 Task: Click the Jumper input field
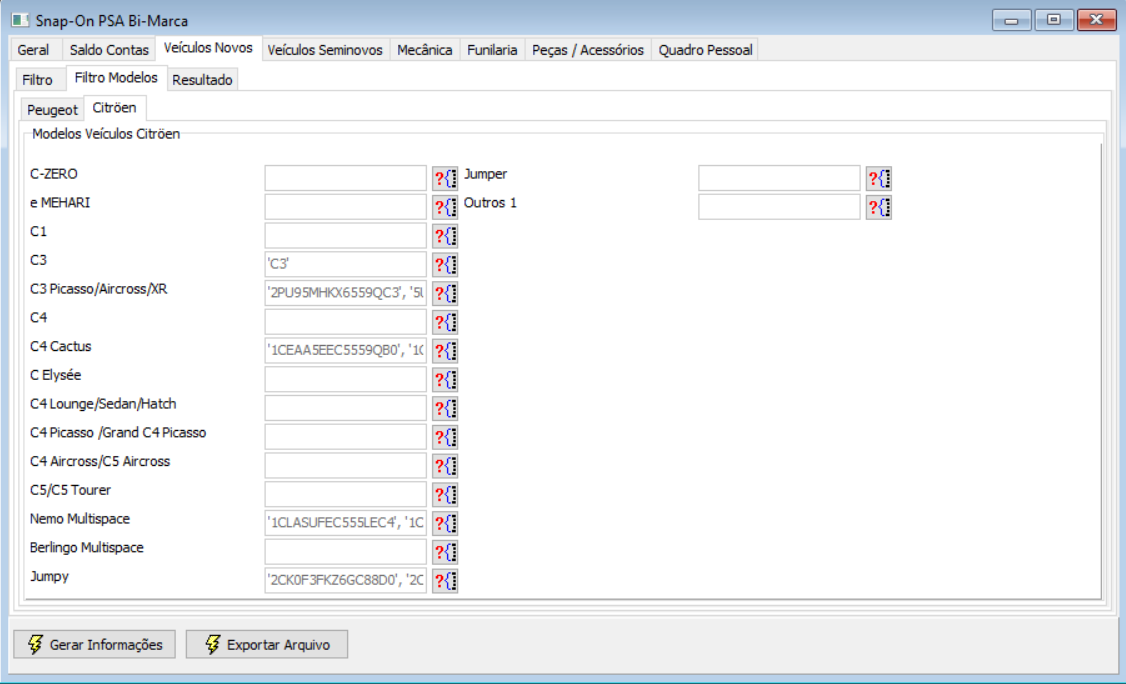tap(779, 178)
